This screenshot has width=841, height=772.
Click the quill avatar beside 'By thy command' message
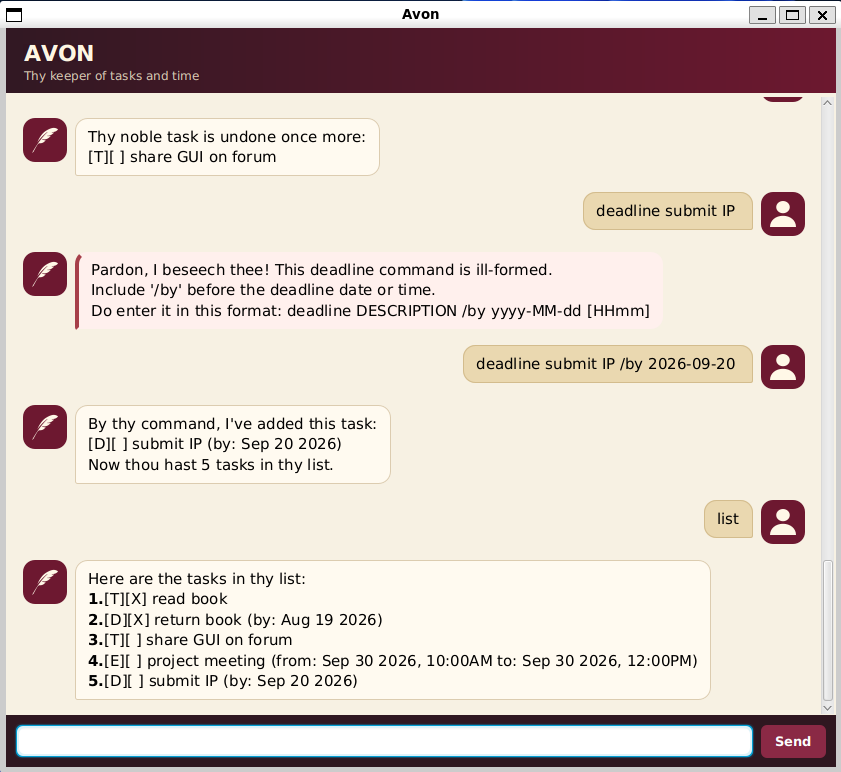(45, 427)
